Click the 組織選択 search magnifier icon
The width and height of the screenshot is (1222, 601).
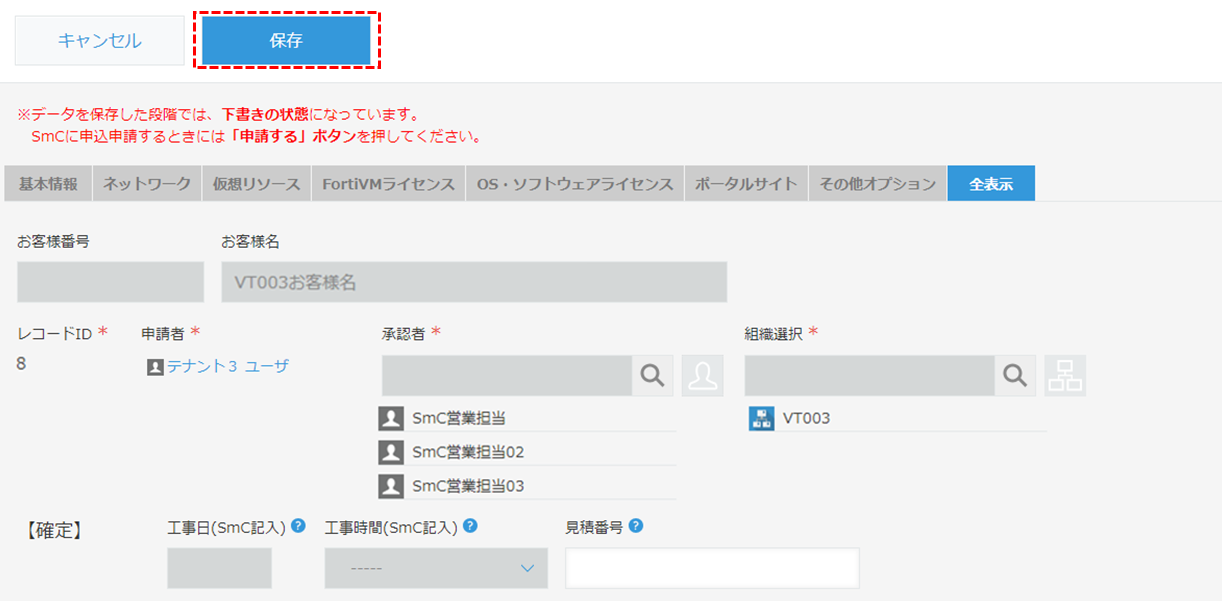(1015, 376)
